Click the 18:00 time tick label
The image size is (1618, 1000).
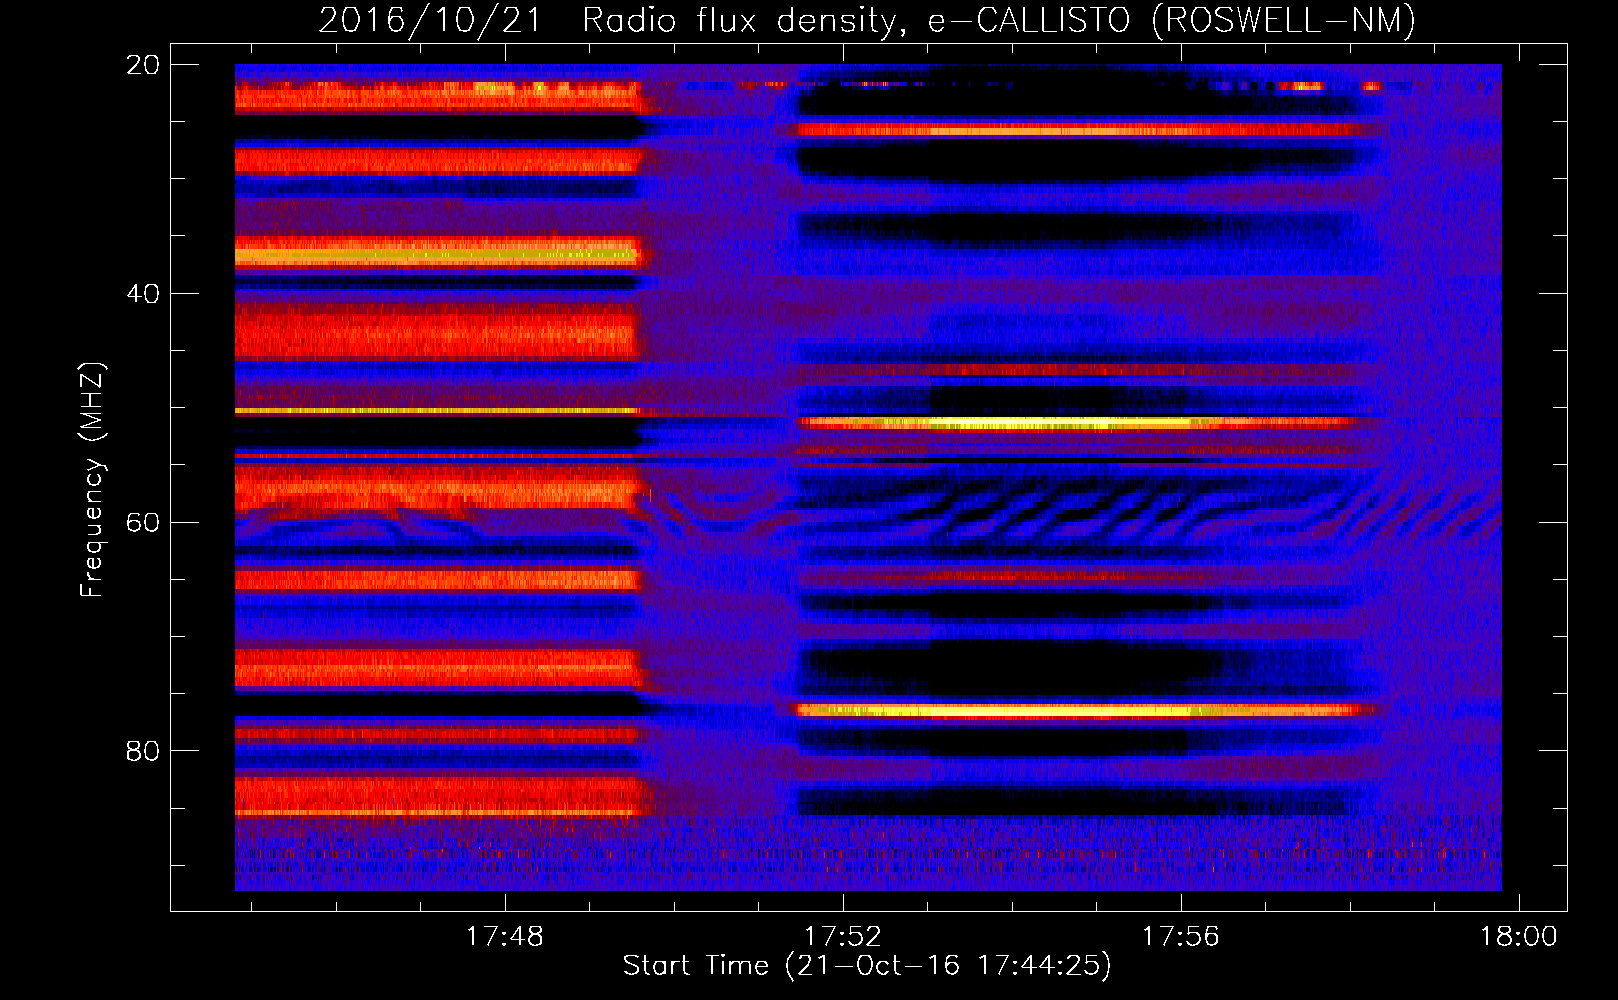(1519, 936)
